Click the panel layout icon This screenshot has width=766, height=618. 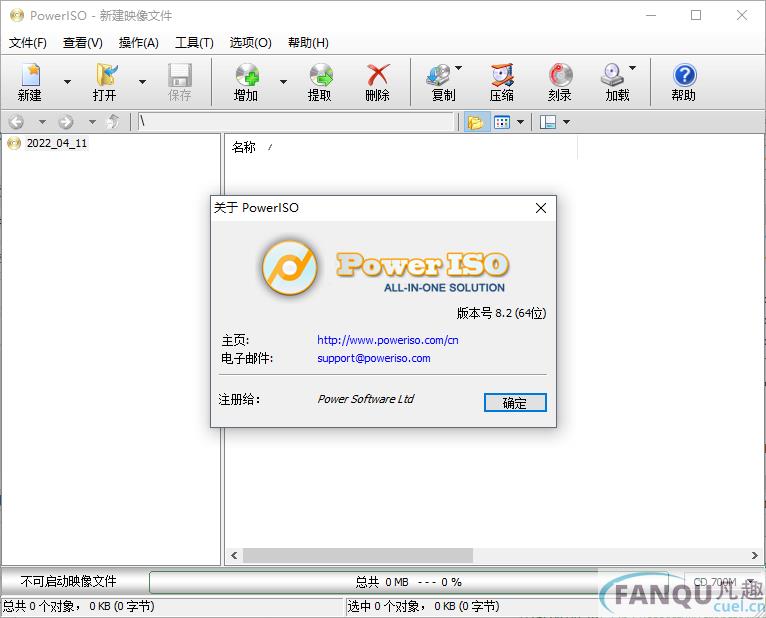coord(548,122)
